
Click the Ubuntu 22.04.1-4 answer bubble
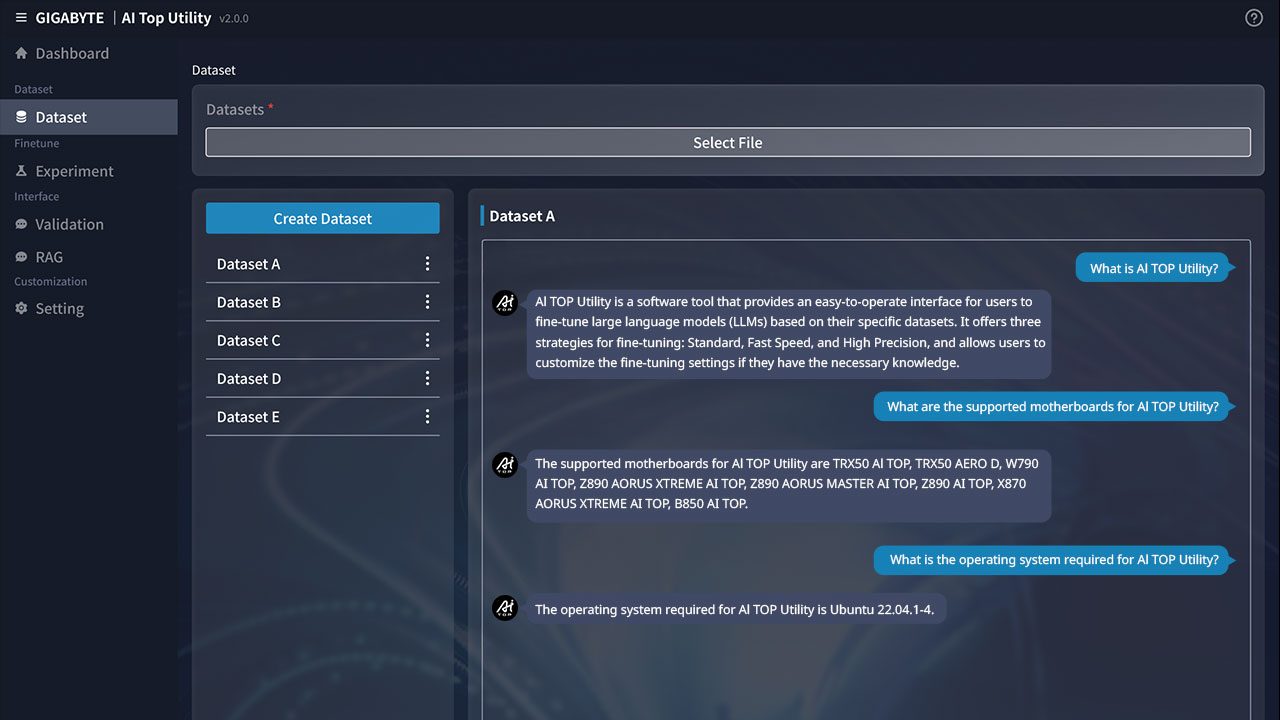click(x=736, y=609)
